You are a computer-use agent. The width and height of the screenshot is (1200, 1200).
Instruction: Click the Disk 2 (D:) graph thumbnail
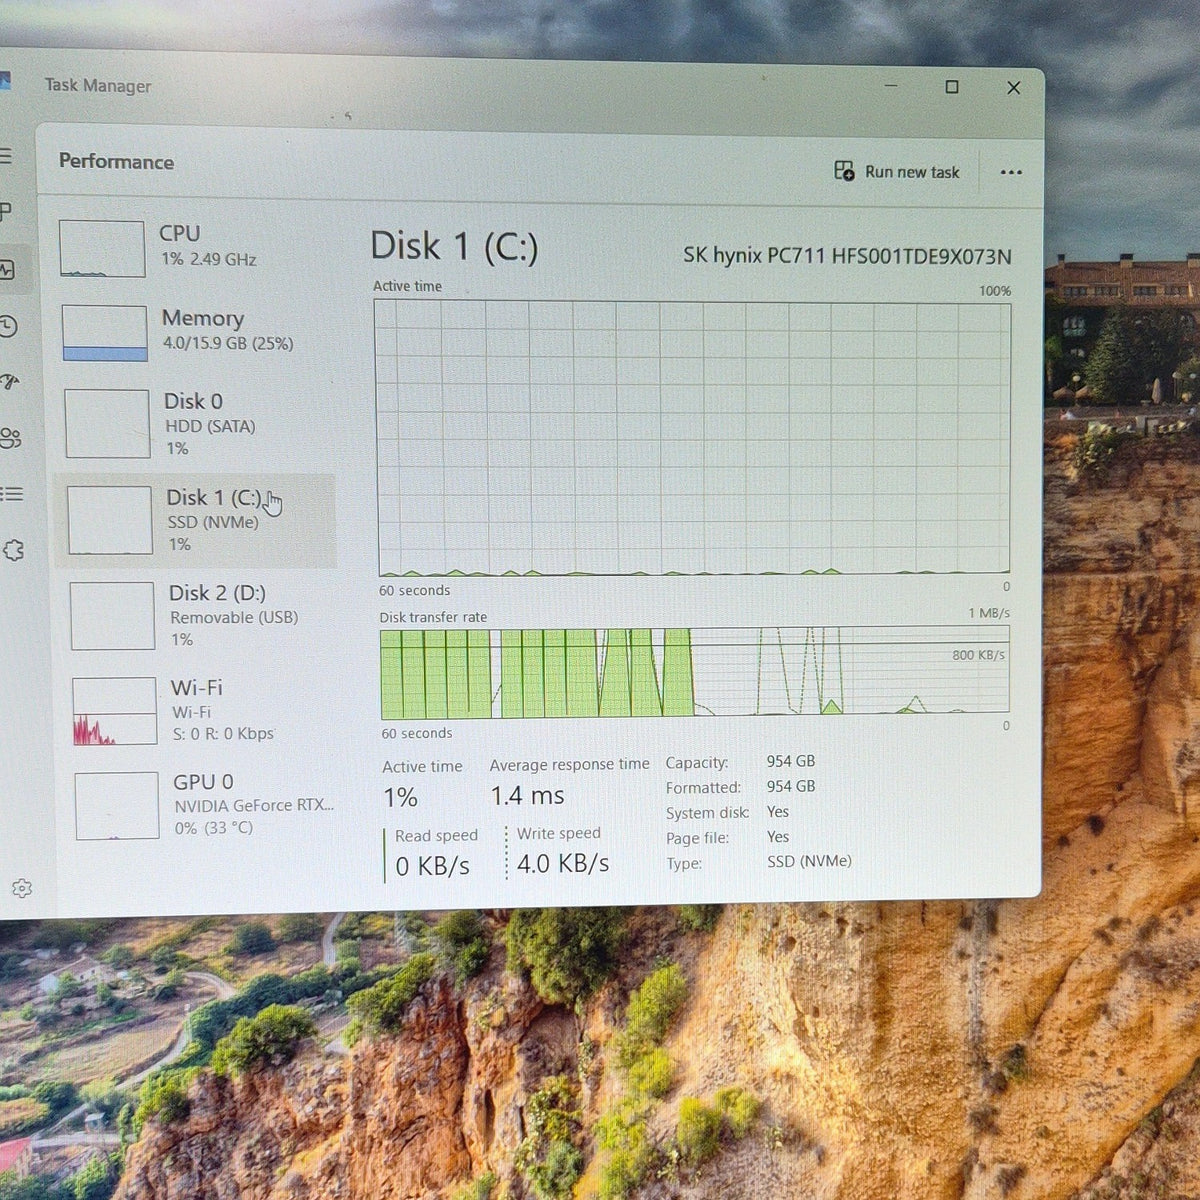tap(112, 616)
